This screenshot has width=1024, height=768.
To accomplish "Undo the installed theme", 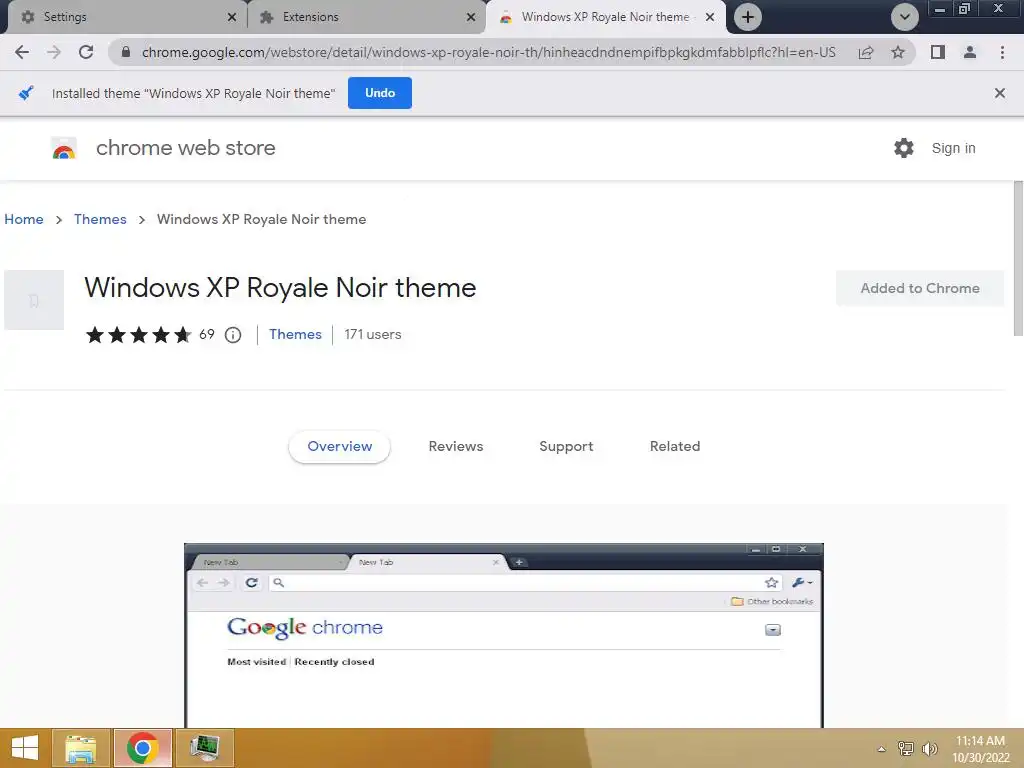I will pos(379,93).
